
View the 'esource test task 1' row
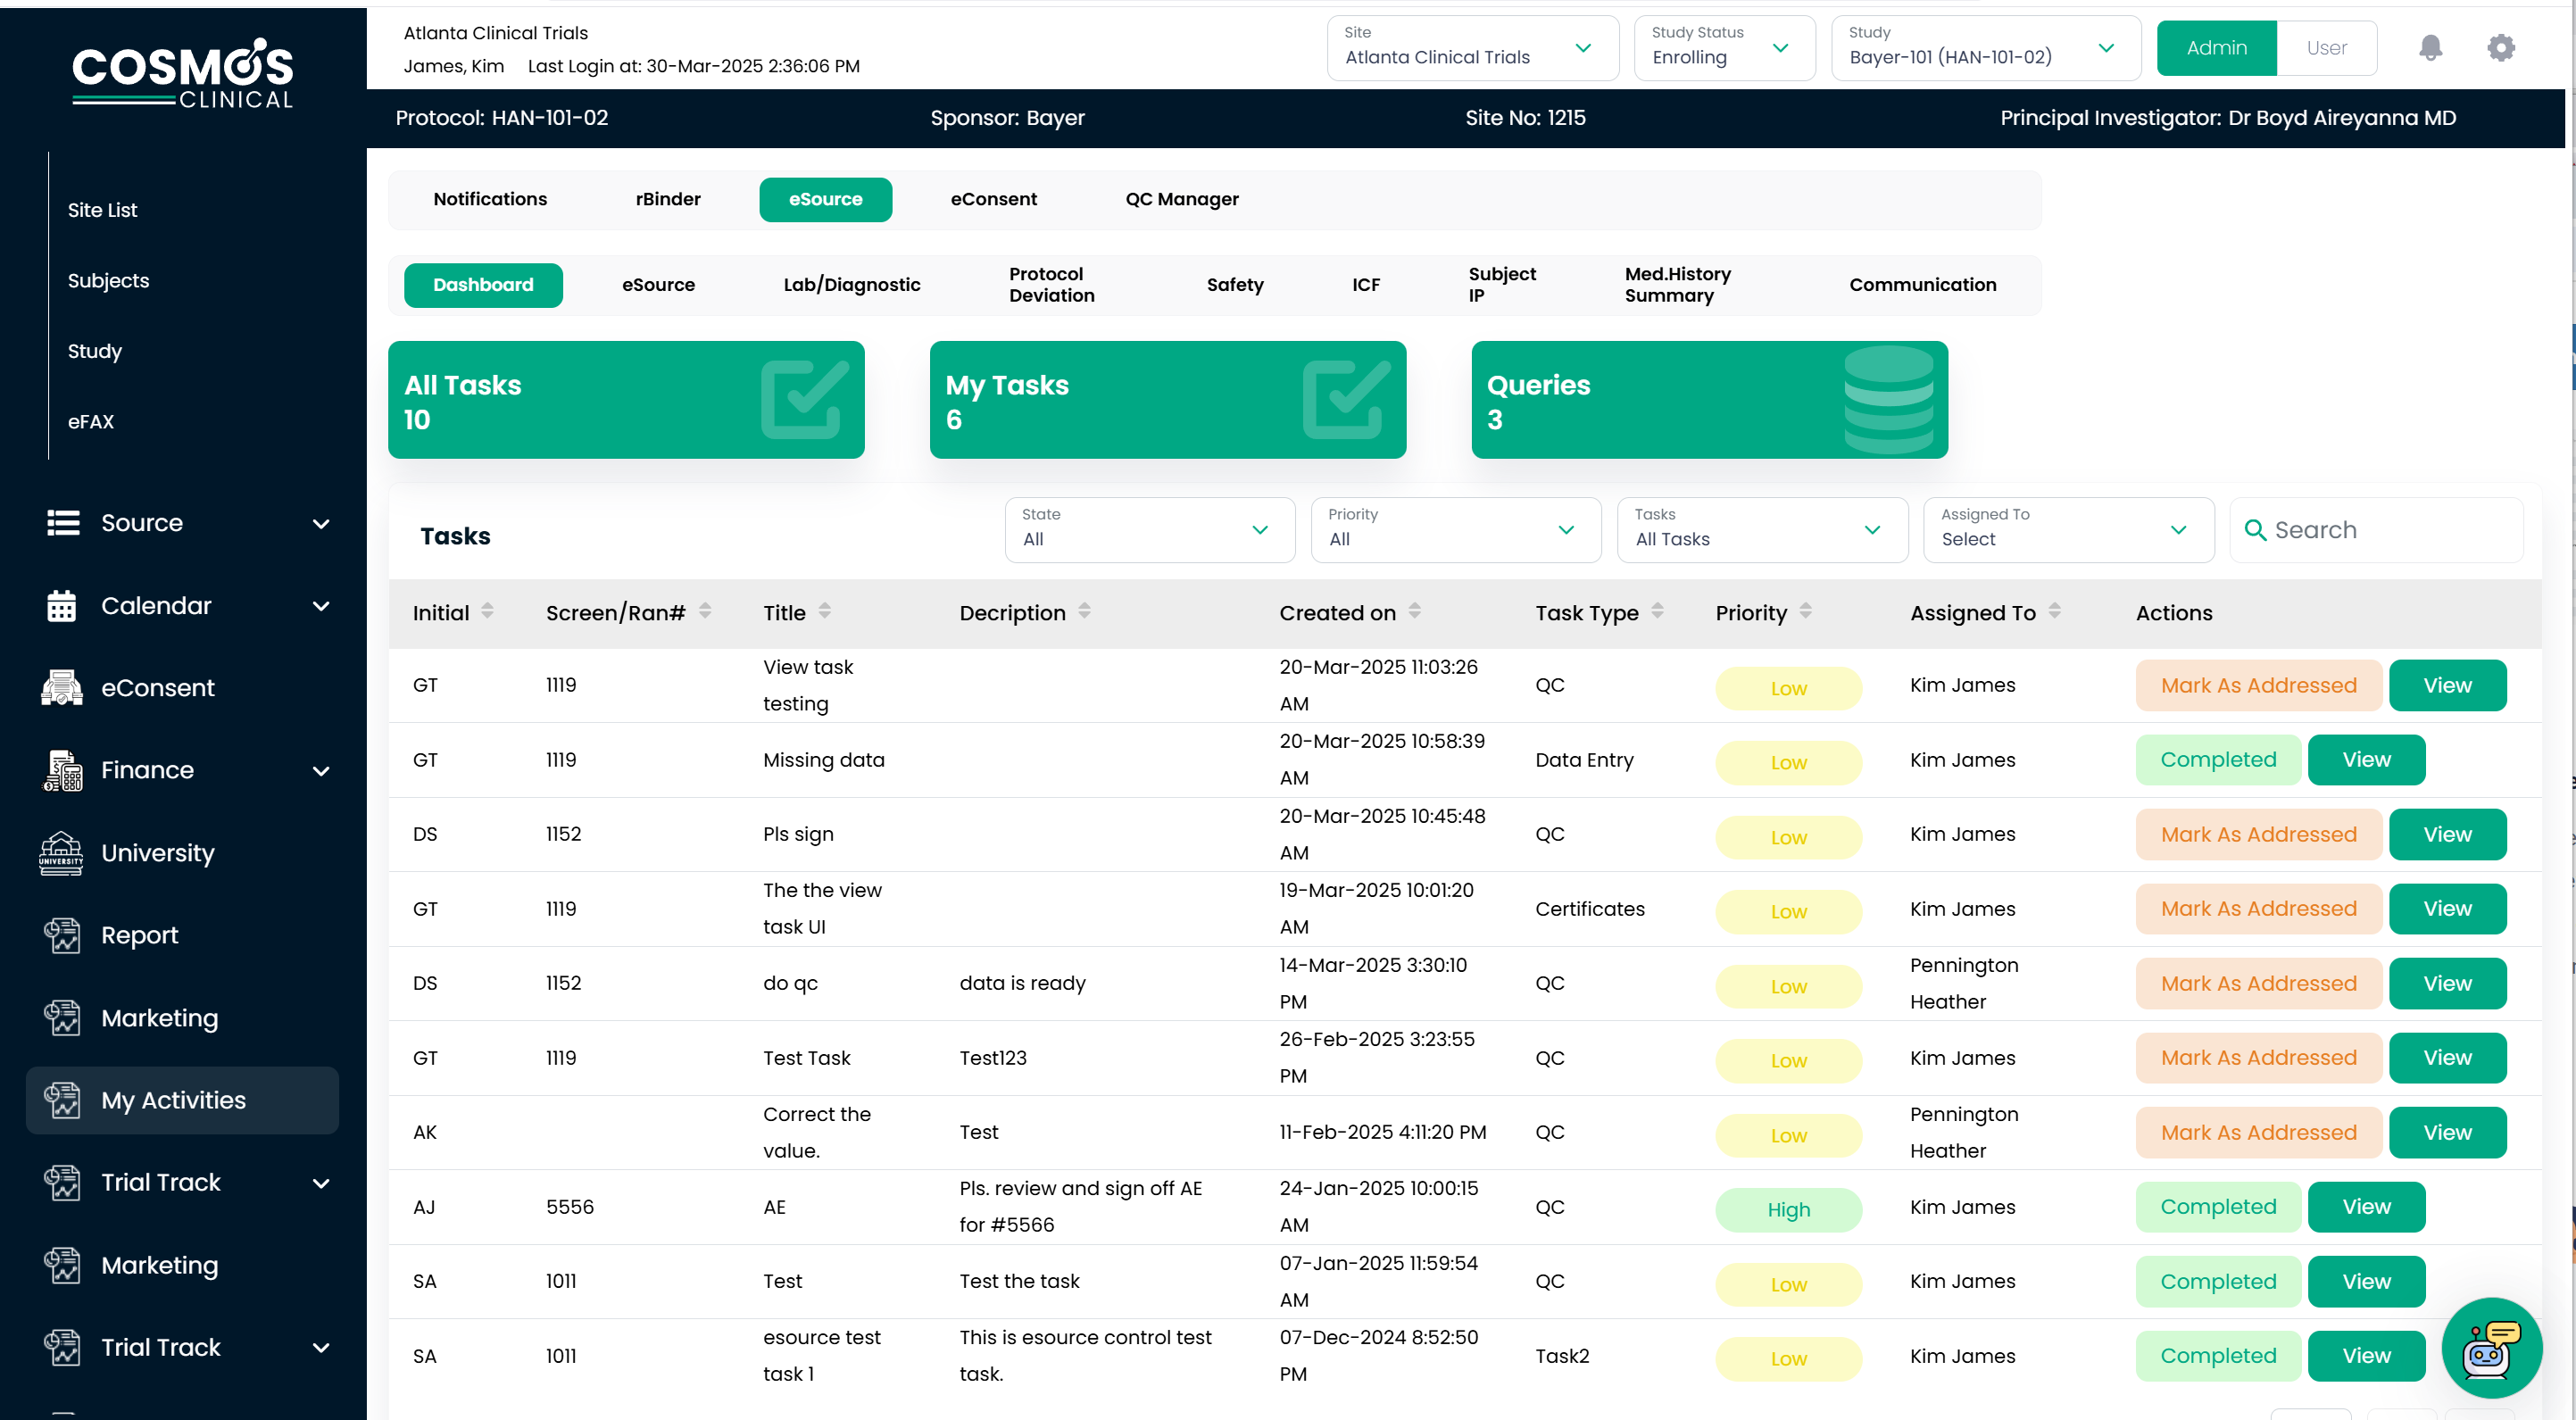pyautogui.click(x=2366, y=1356)
